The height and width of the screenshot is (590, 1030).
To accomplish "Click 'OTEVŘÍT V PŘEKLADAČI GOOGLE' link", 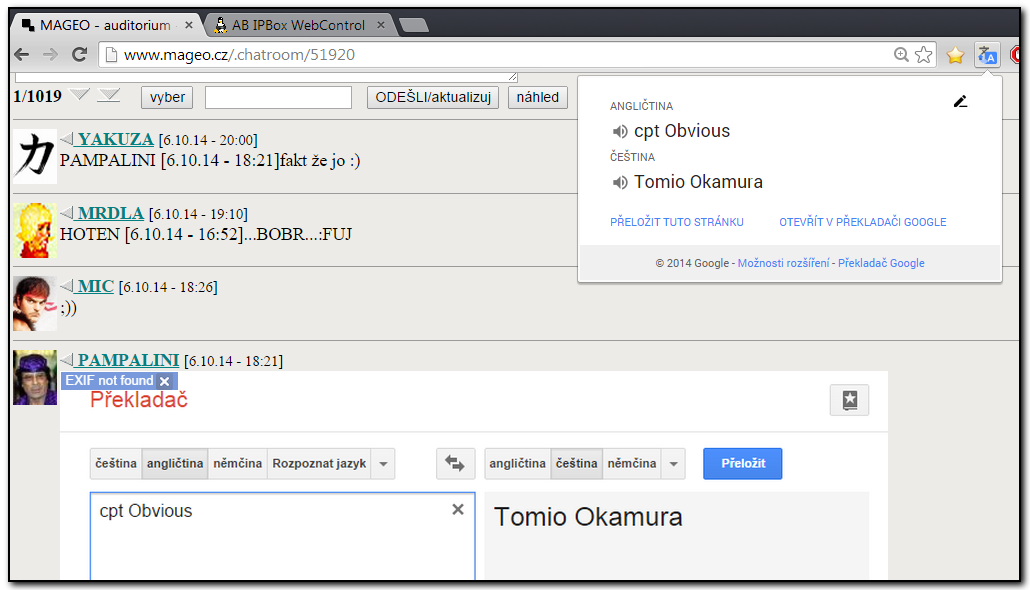I will [x=862, y=222].
